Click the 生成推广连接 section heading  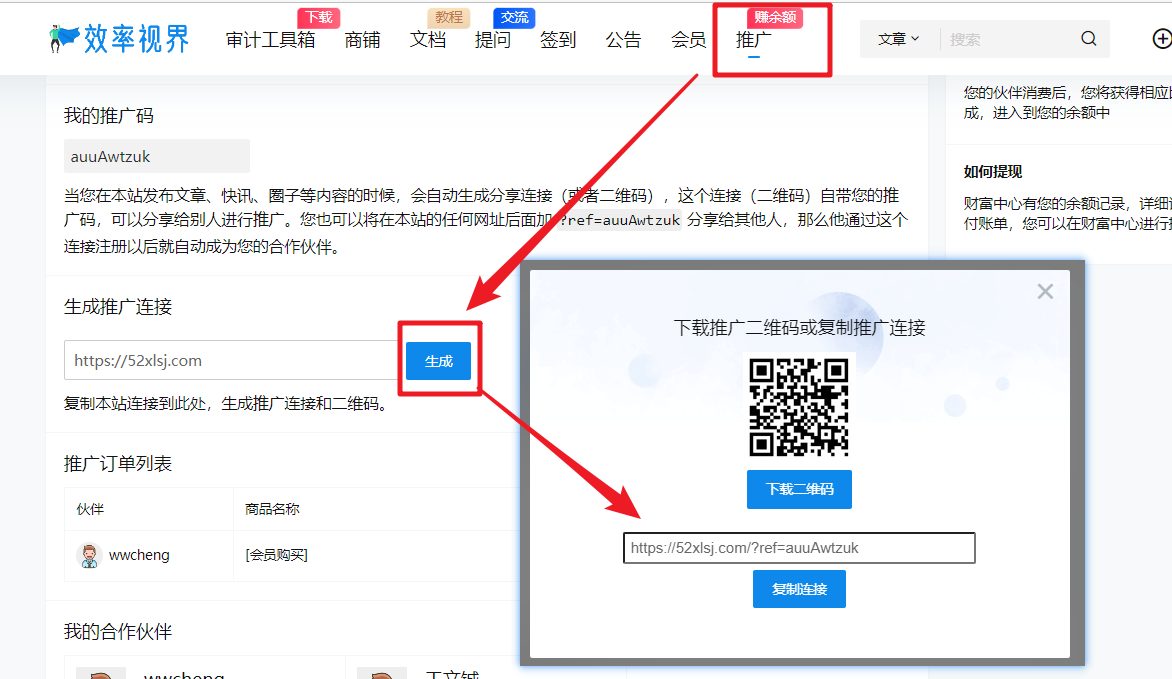pos(118,307)
